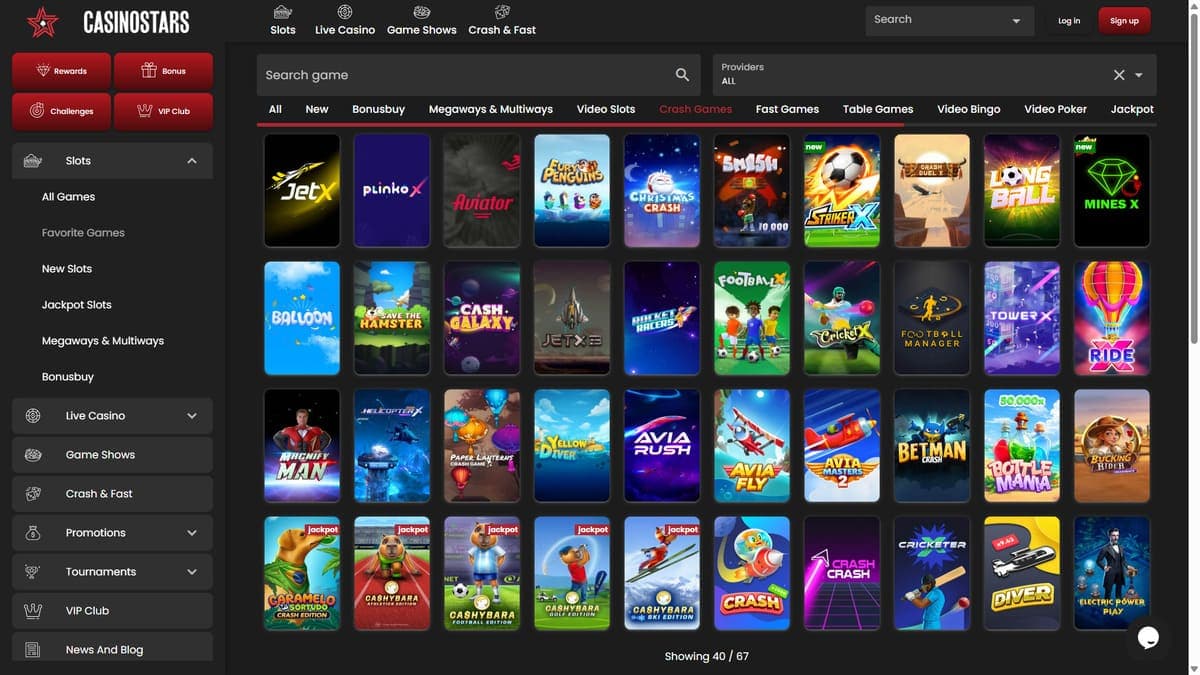
Task: Select the Table Games tab
Action: [878, 109]
